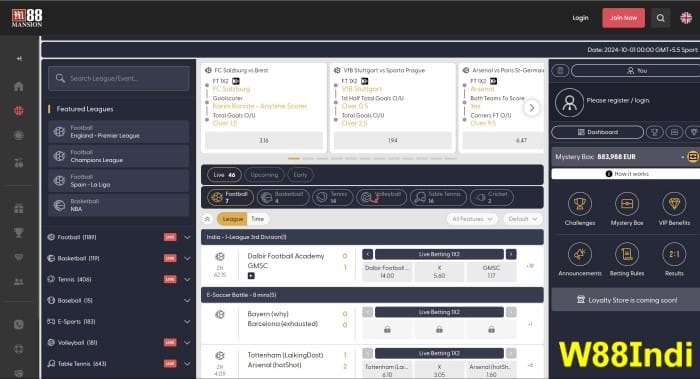The height and width of the screenshot is (379, 700).
Task: Click the search magnifier icon in header
Action: click(660, 18)
